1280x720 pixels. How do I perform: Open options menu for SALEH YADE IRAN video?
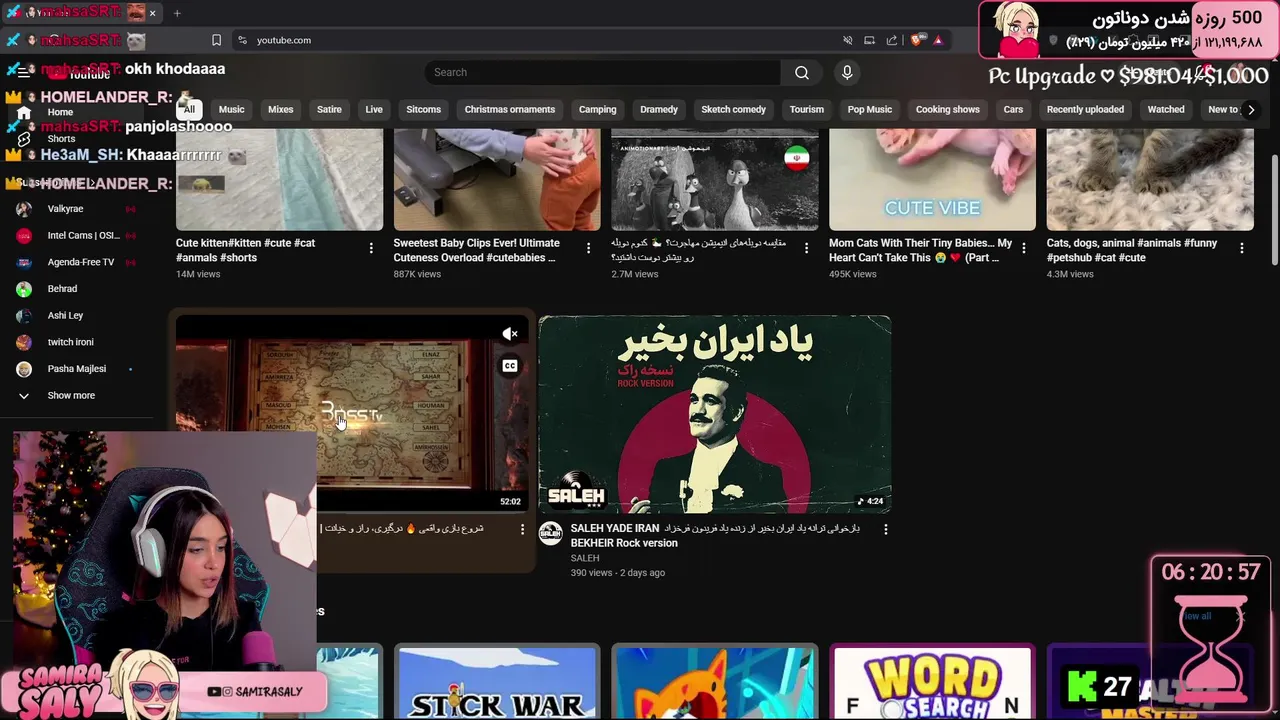coord(885,529)
